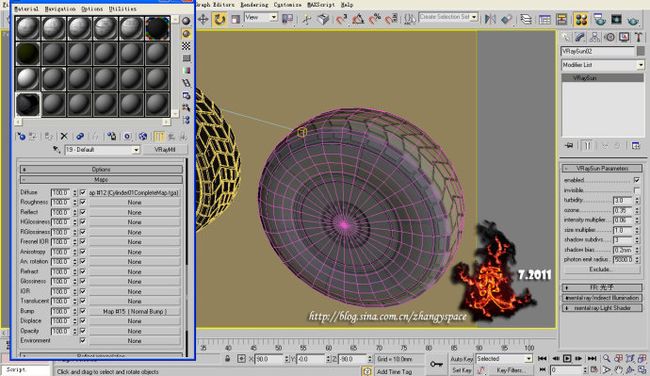
Task: Click Bump slot Map #15 Normal Bump button
Action: click(x=135, y=311)
